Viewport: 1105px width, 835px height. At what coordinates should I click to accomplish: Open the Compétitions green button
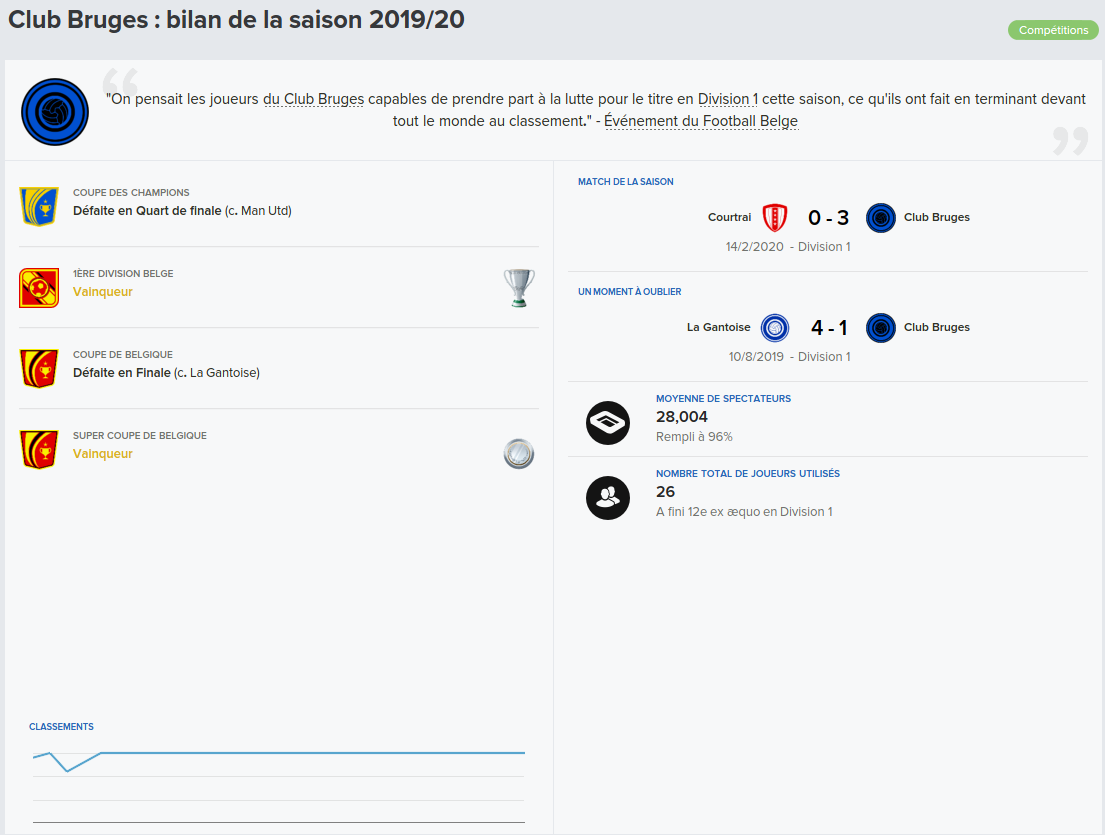tap(1053, 30)
